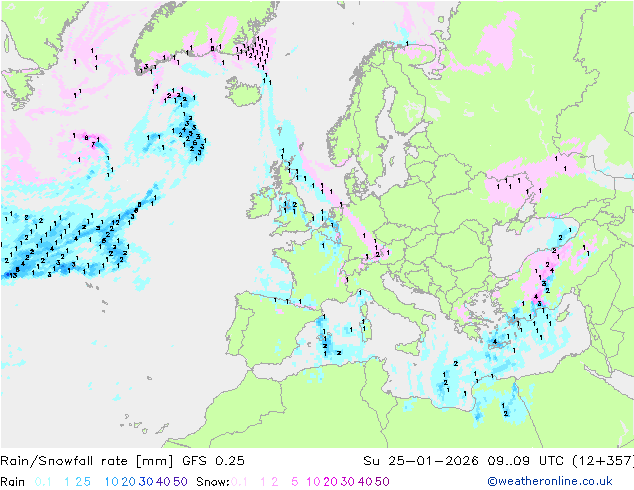Pick the Snow 40 legend color value

(x=365, y=482)
